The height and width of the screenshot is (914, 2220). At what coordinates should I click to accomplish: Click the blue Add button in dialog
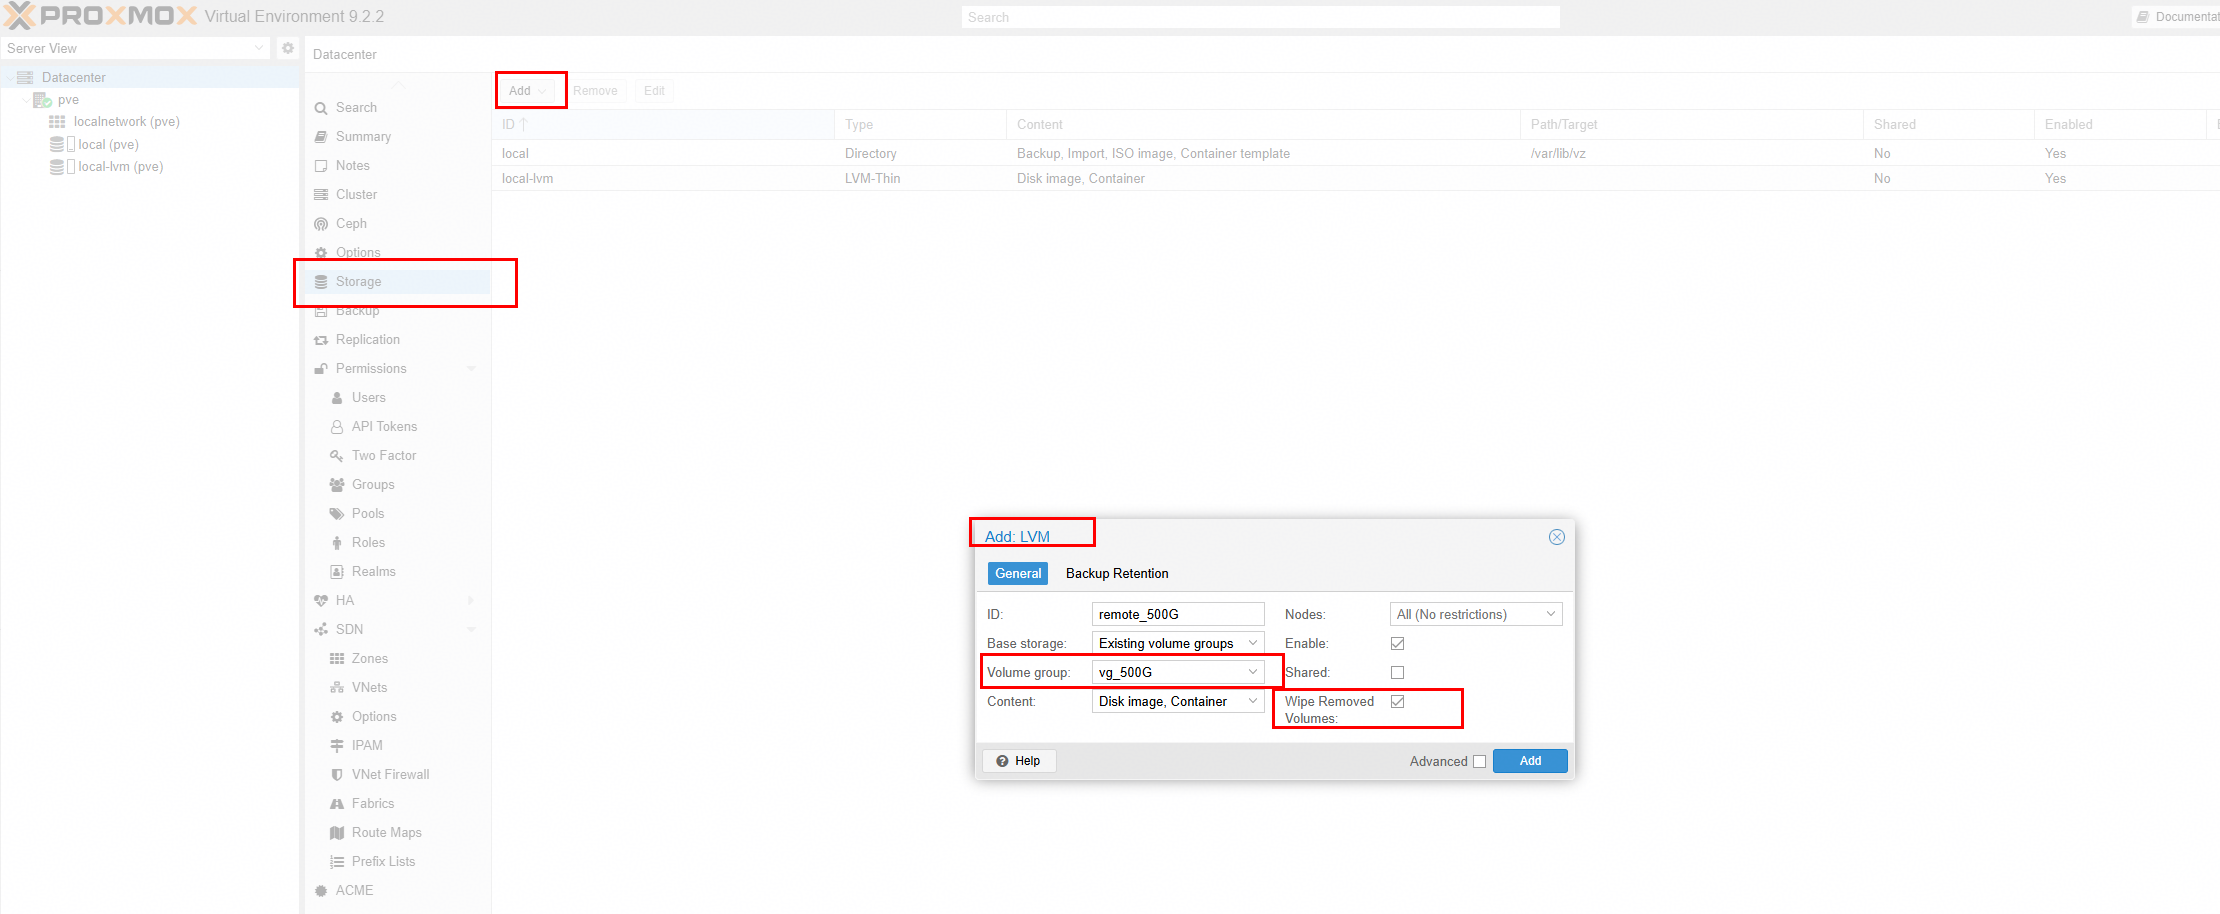[1530, 761]
